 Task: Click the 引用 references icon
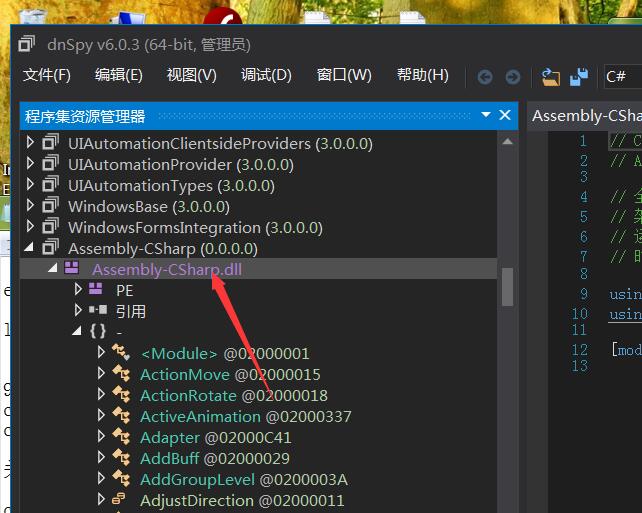coord(98,310)
